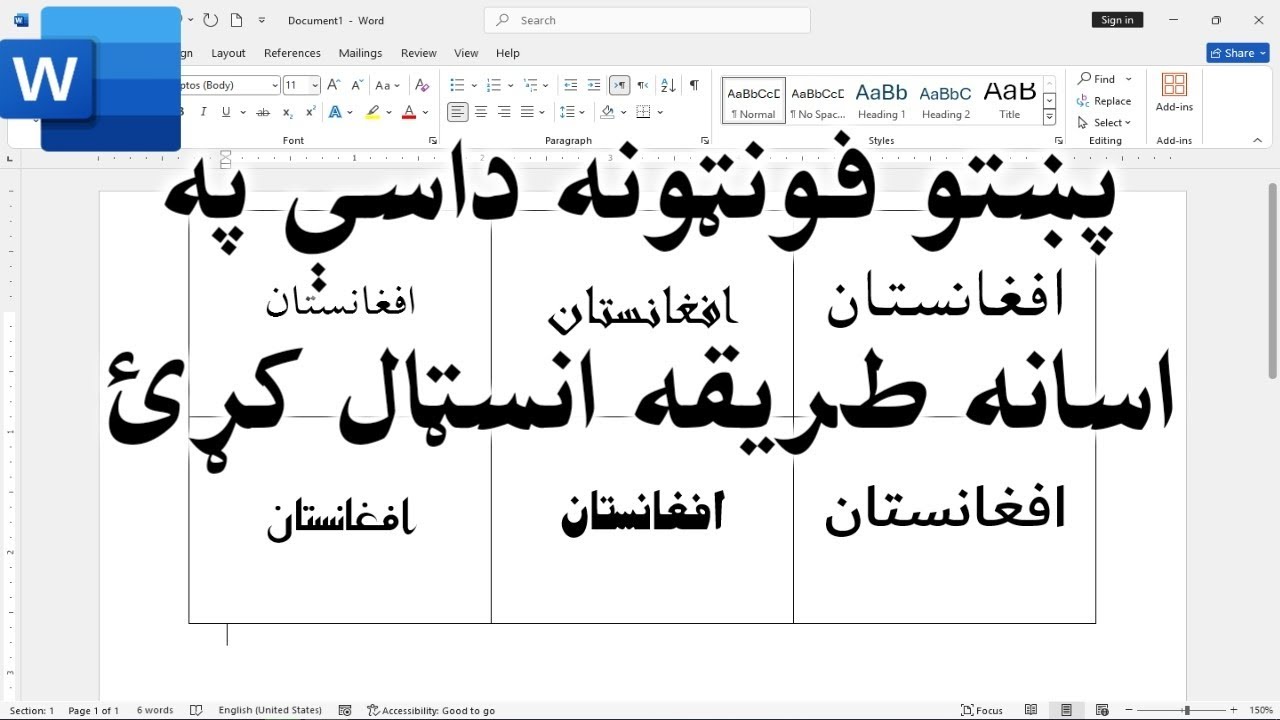Screen dimensions: 1280x720
Task: Toggle right-to-left text direction
Action: [x=642, y=85]
